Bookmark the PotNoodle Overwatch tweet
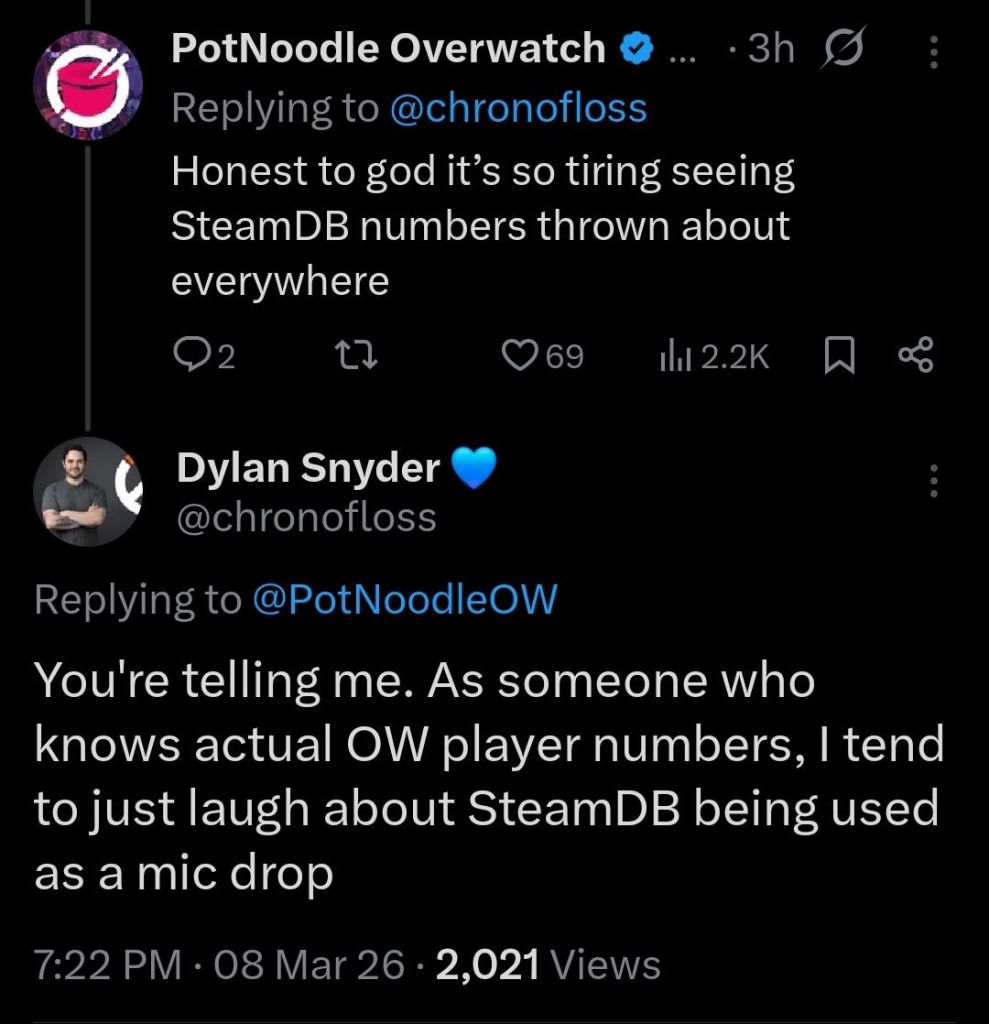This screenshot has width=989, height=1024. pos(839,356)
